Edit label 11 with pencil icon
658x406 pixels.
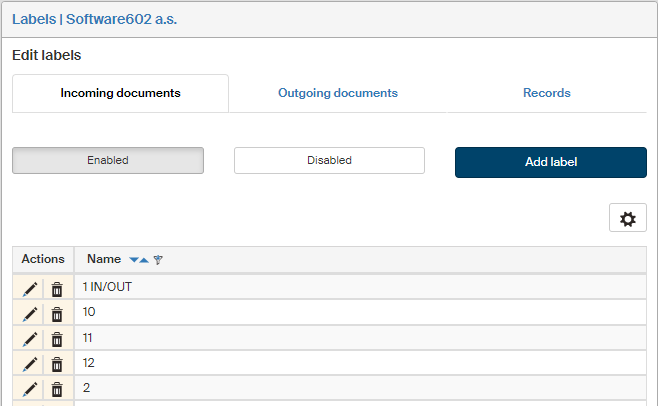pos(30,338)
